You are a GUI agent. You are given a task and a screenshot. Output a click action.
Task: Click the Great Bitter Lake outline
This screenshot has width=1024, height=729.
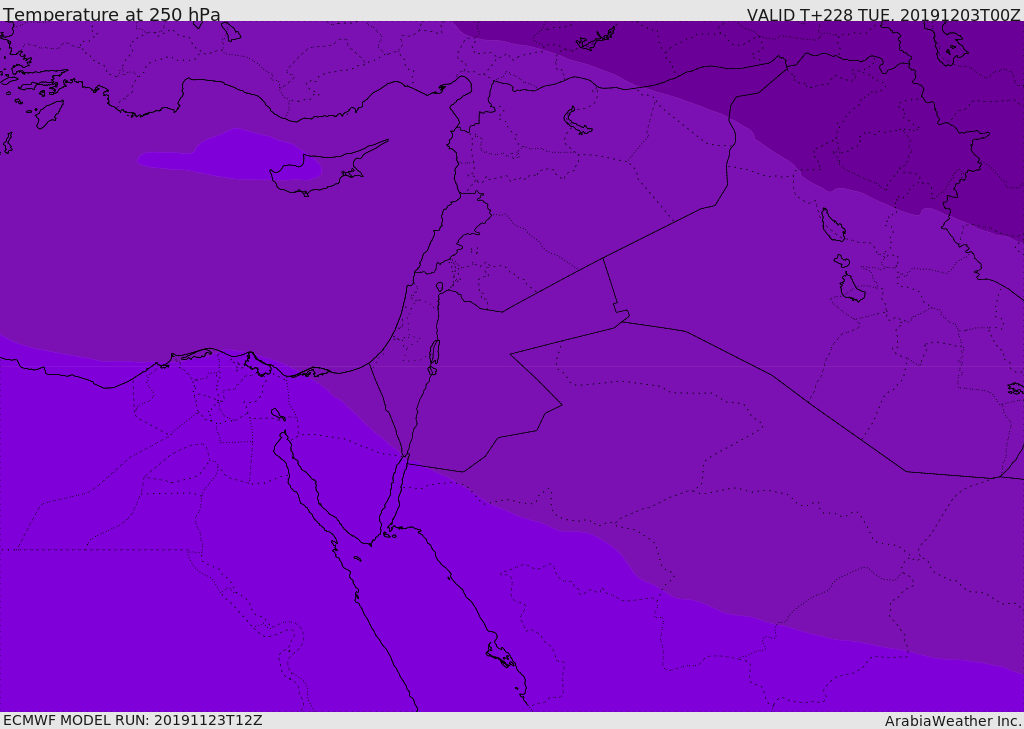(x=278, y=414)
